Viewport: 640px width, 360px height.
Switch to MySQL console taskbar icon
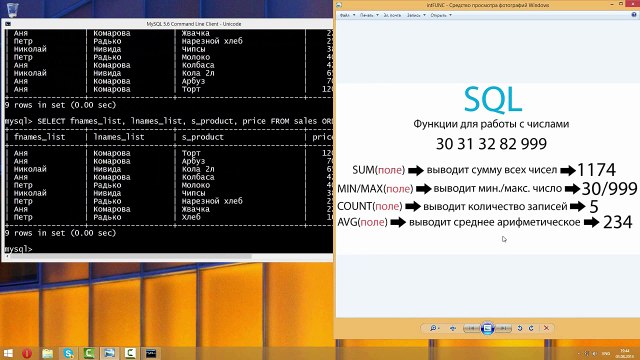(151, 353)
